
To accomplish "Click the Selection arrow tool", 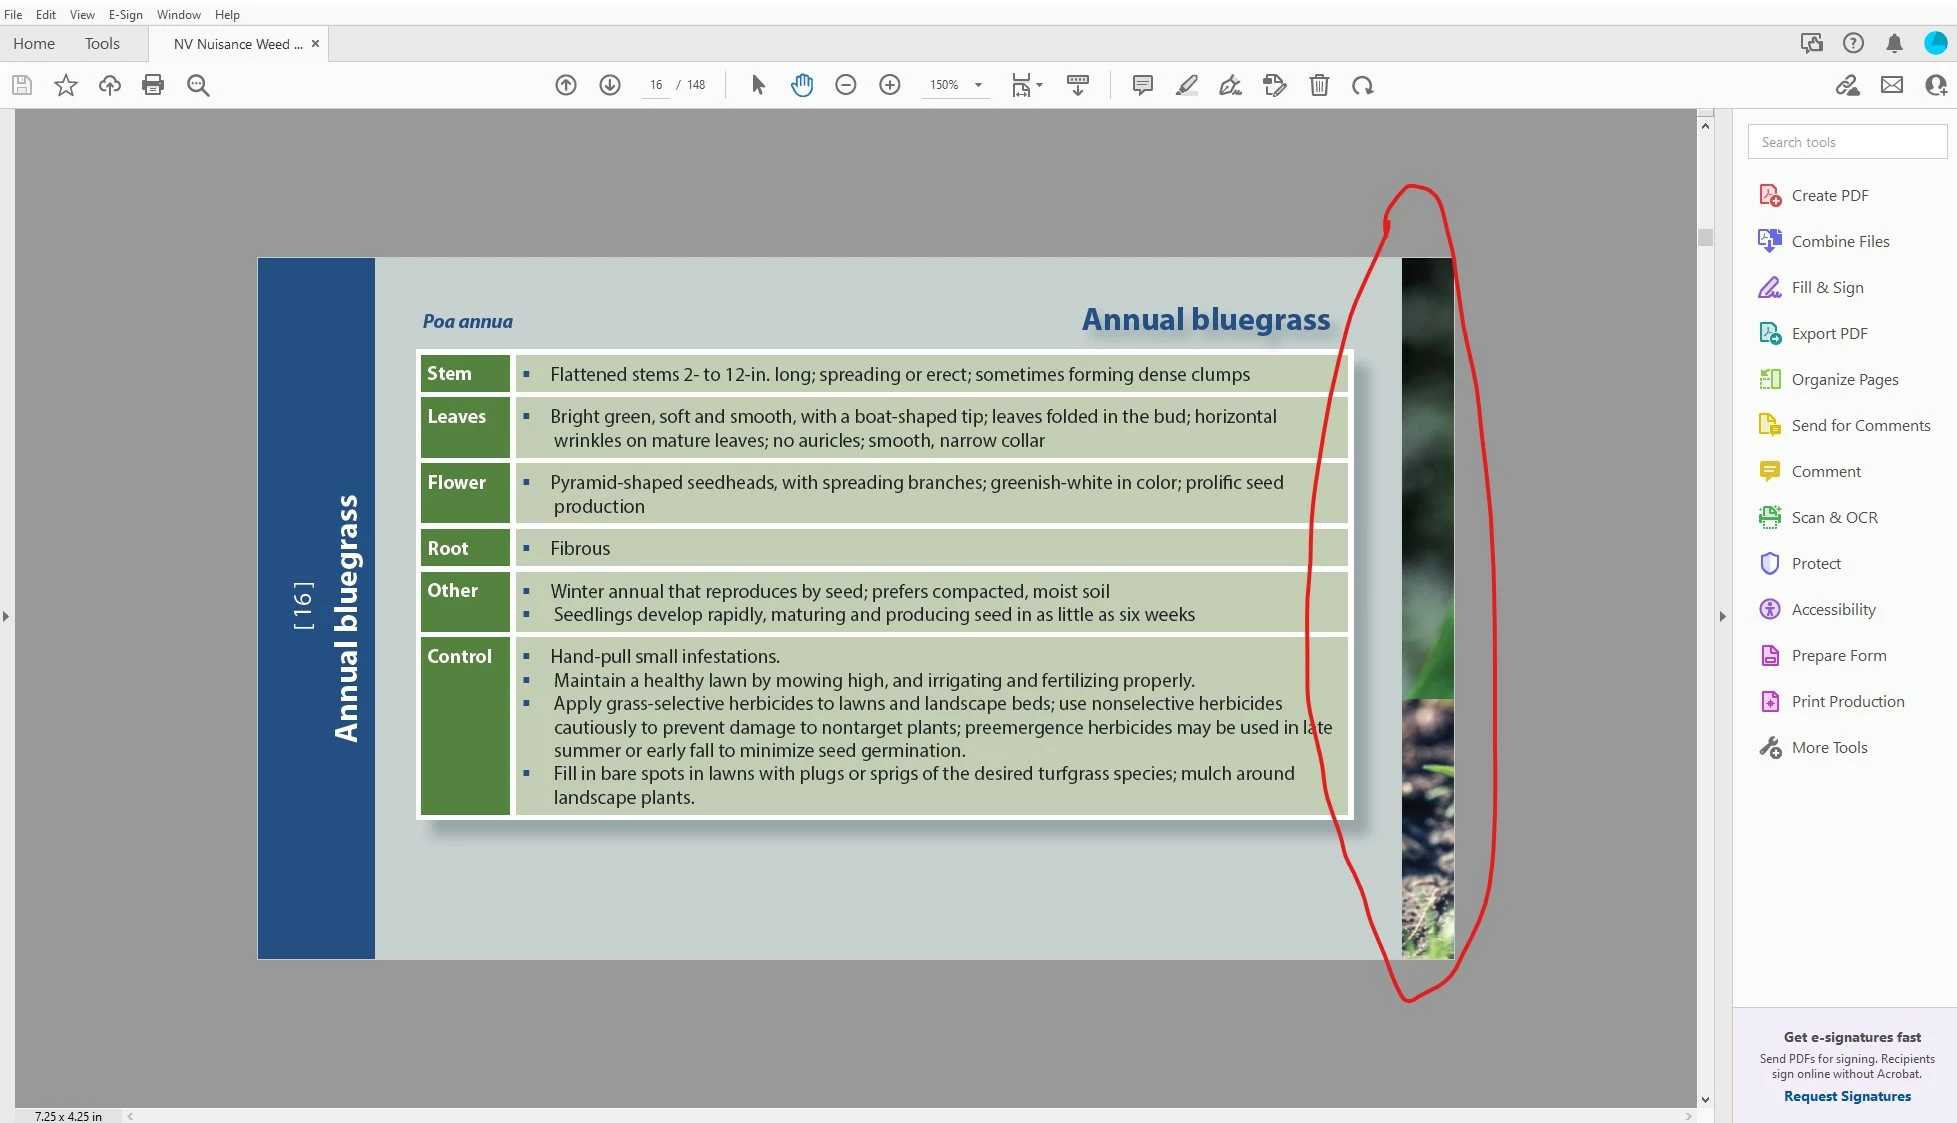I will 758,85.
